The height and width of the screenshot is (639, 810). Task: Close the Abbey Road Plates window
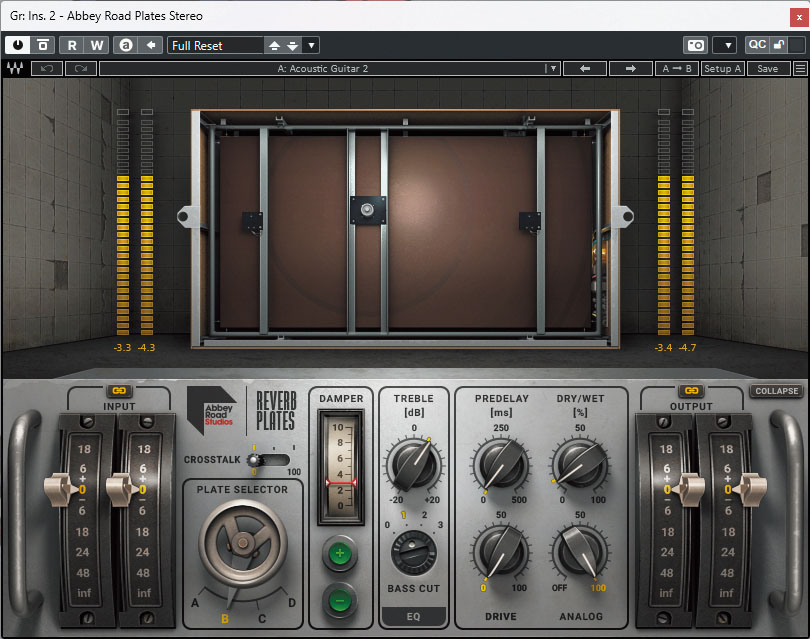799,17
